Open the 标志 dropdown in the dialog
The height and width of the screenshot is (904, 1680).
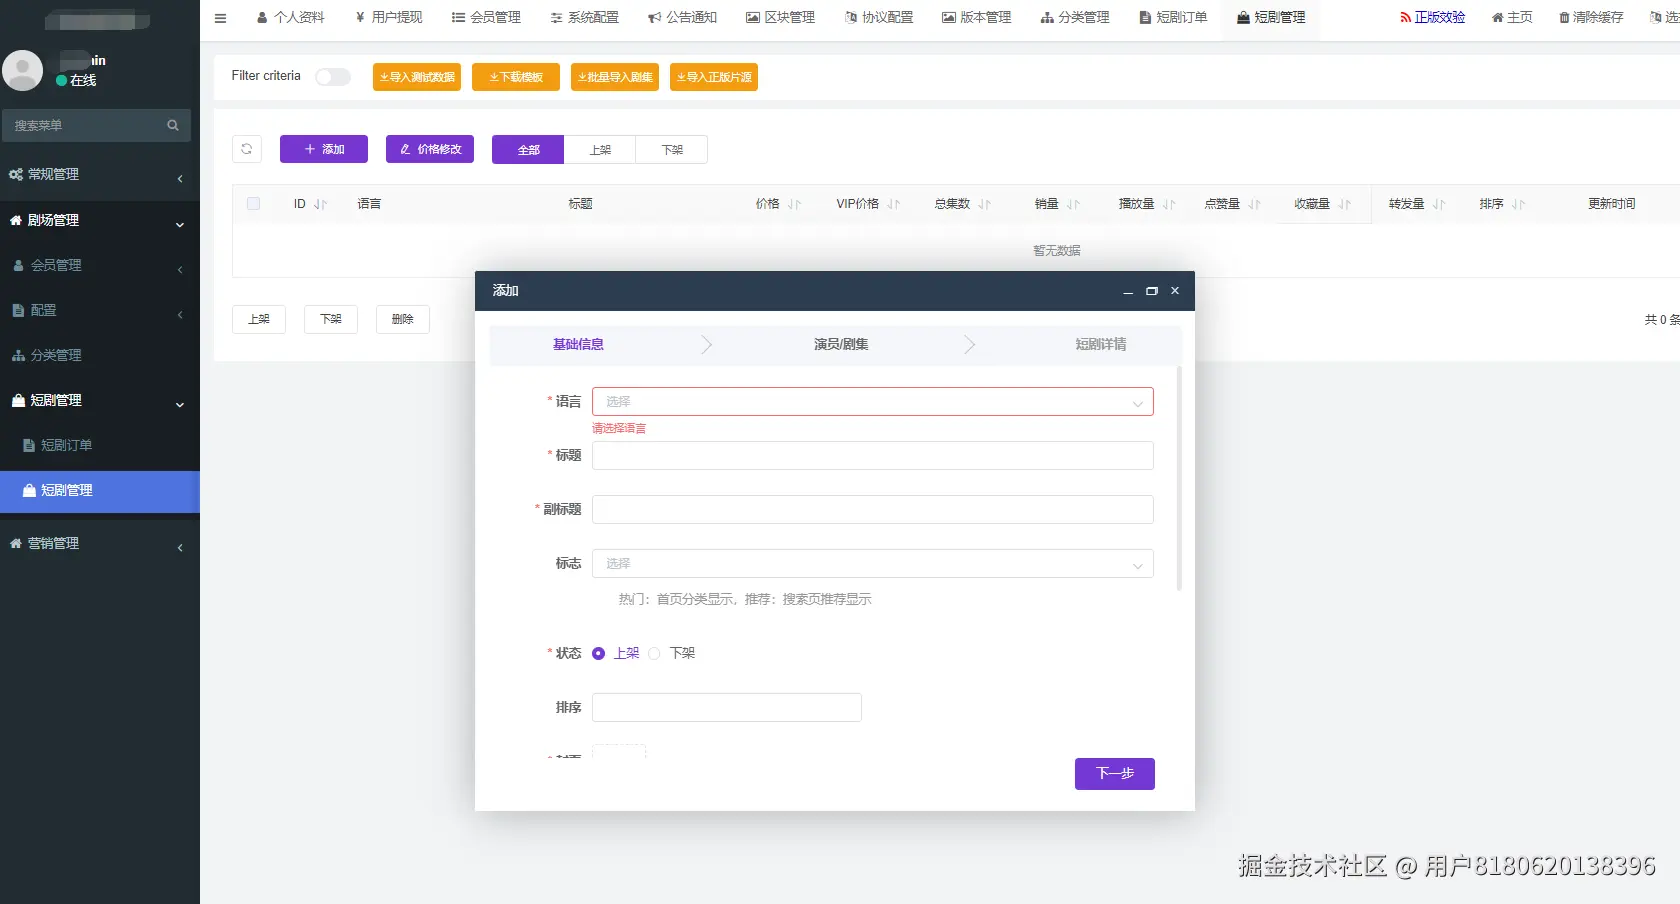pyautogui.click(x=873, y=563)
